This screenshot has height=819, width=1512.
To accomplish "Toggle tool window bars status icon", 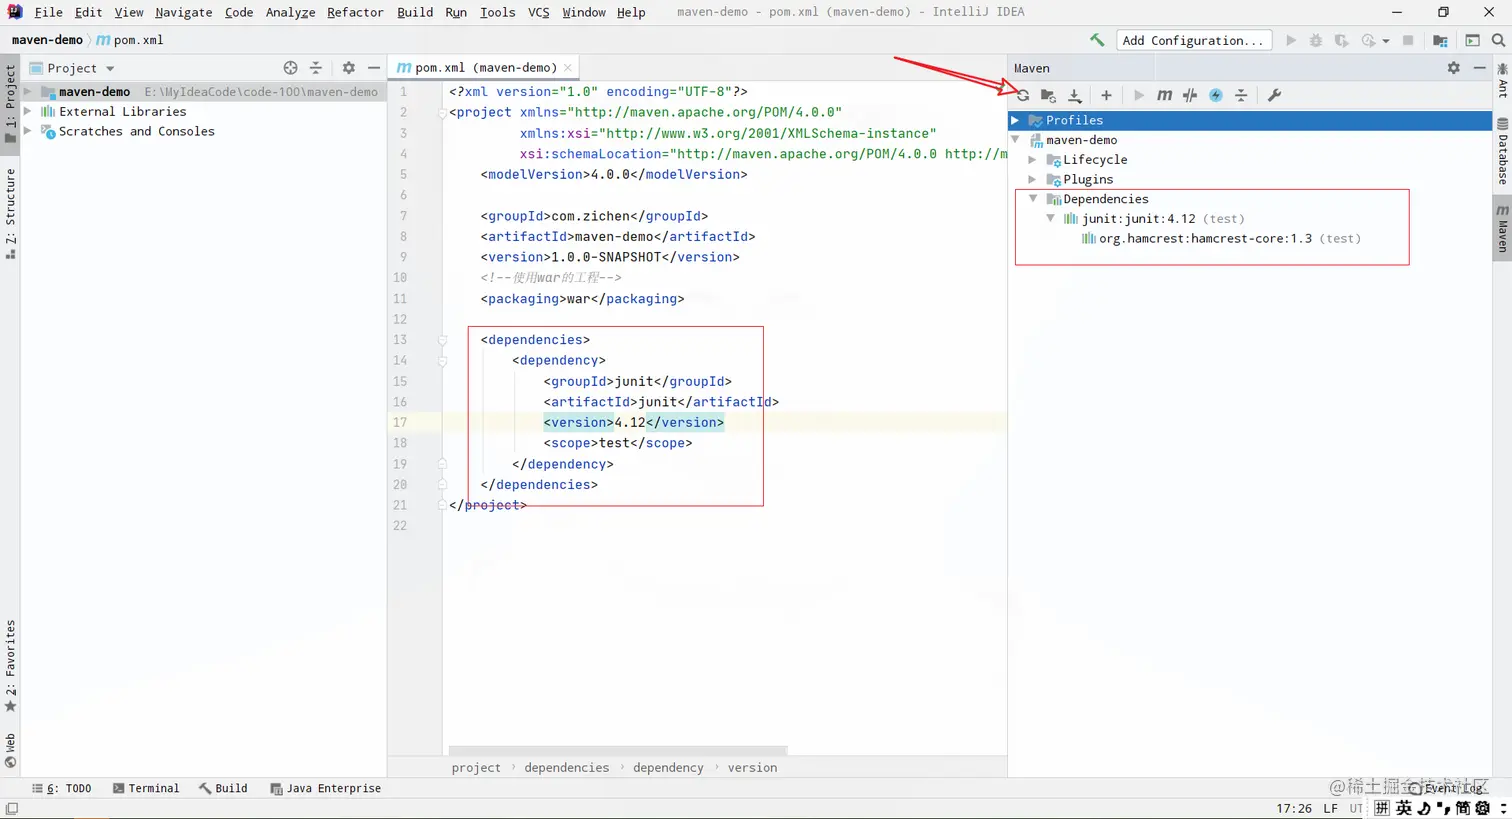I will (11, 808).
